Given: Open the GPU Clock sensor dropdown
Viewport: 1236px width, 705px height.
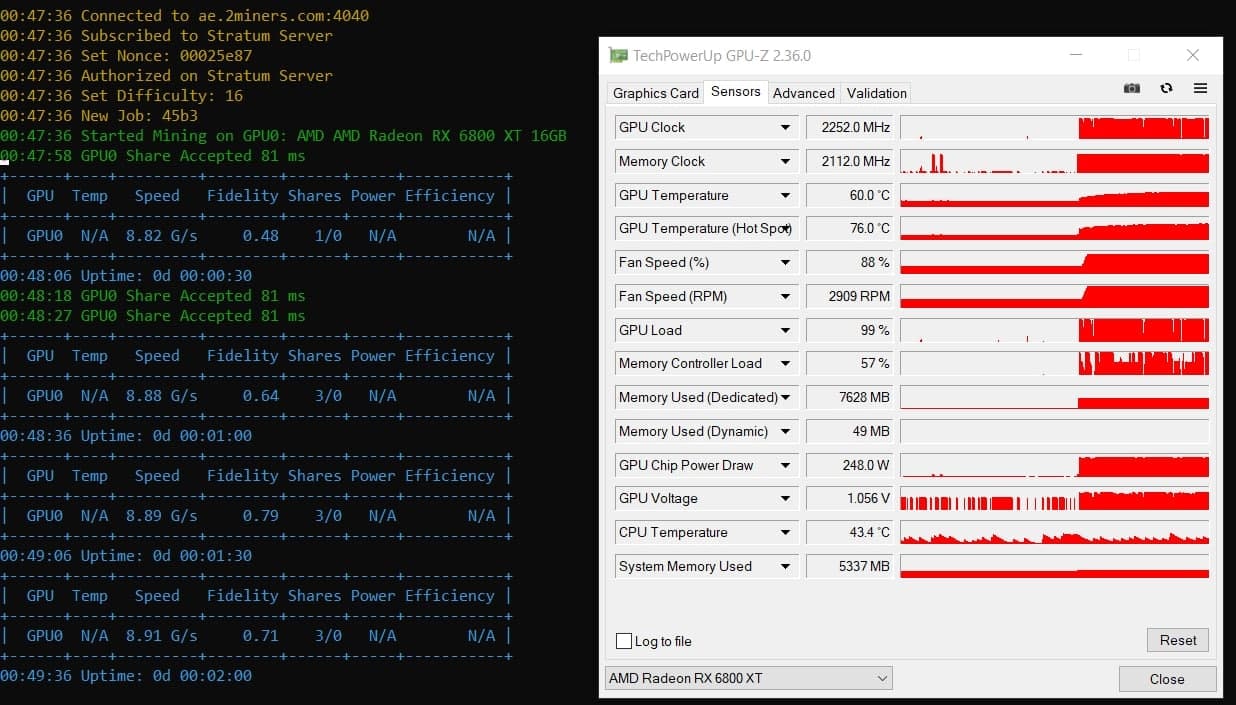Looking at the screenshot, I should (785, 127).
